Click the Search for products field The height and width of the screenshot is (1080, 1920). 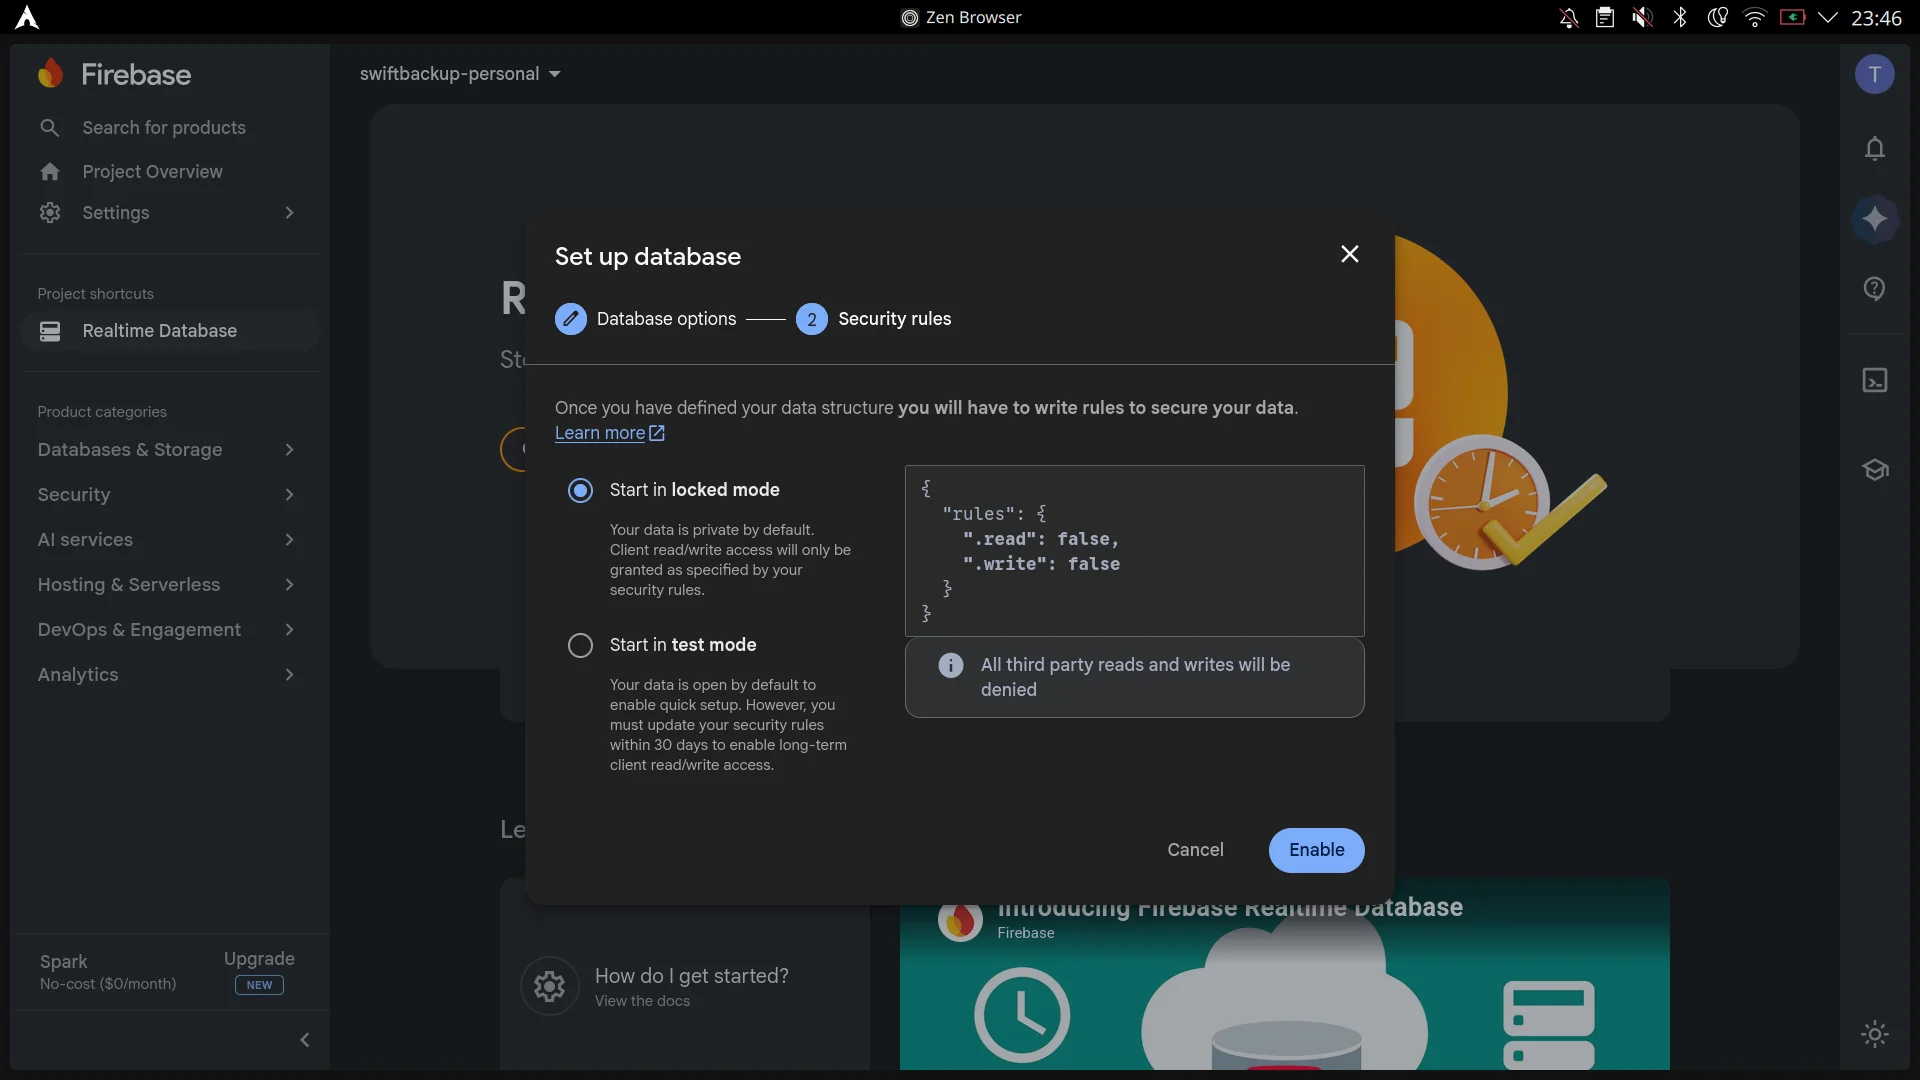tap(164, 128)
